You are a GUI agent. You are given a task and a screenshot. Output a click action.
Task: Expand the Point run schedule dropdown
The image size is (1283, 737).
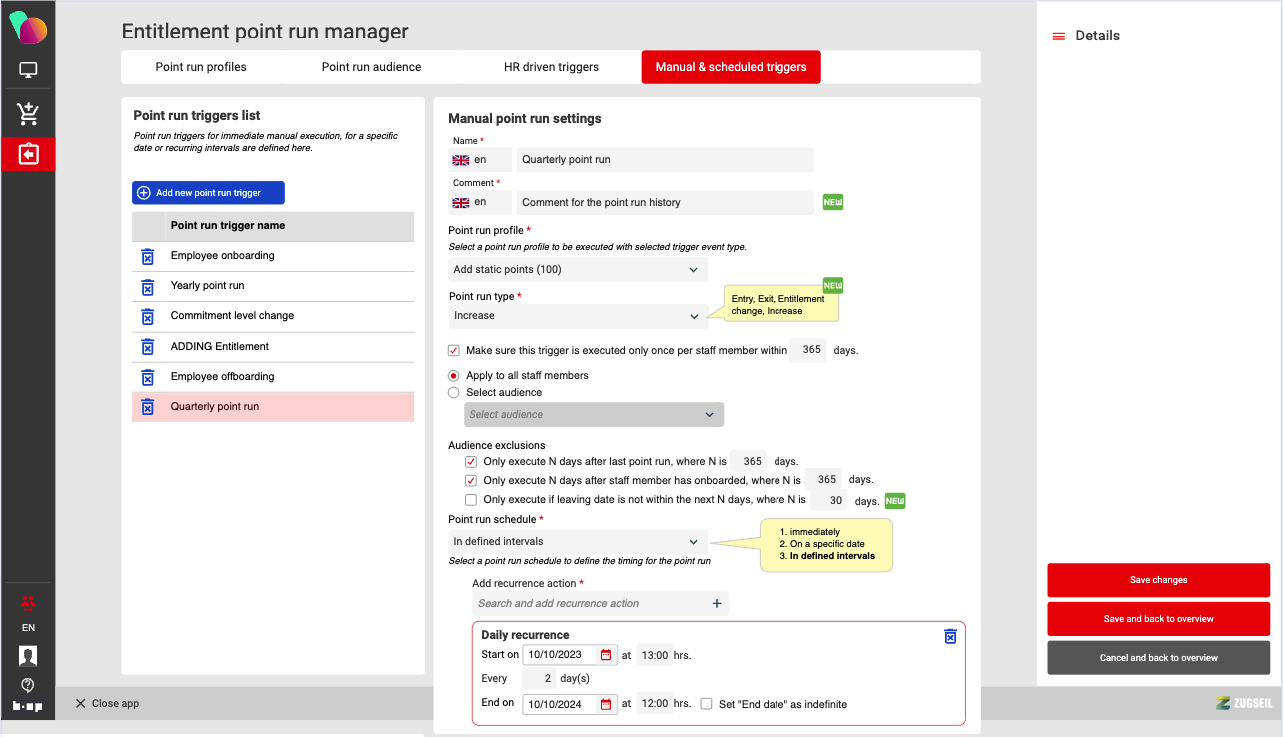(x=578, y=542)
